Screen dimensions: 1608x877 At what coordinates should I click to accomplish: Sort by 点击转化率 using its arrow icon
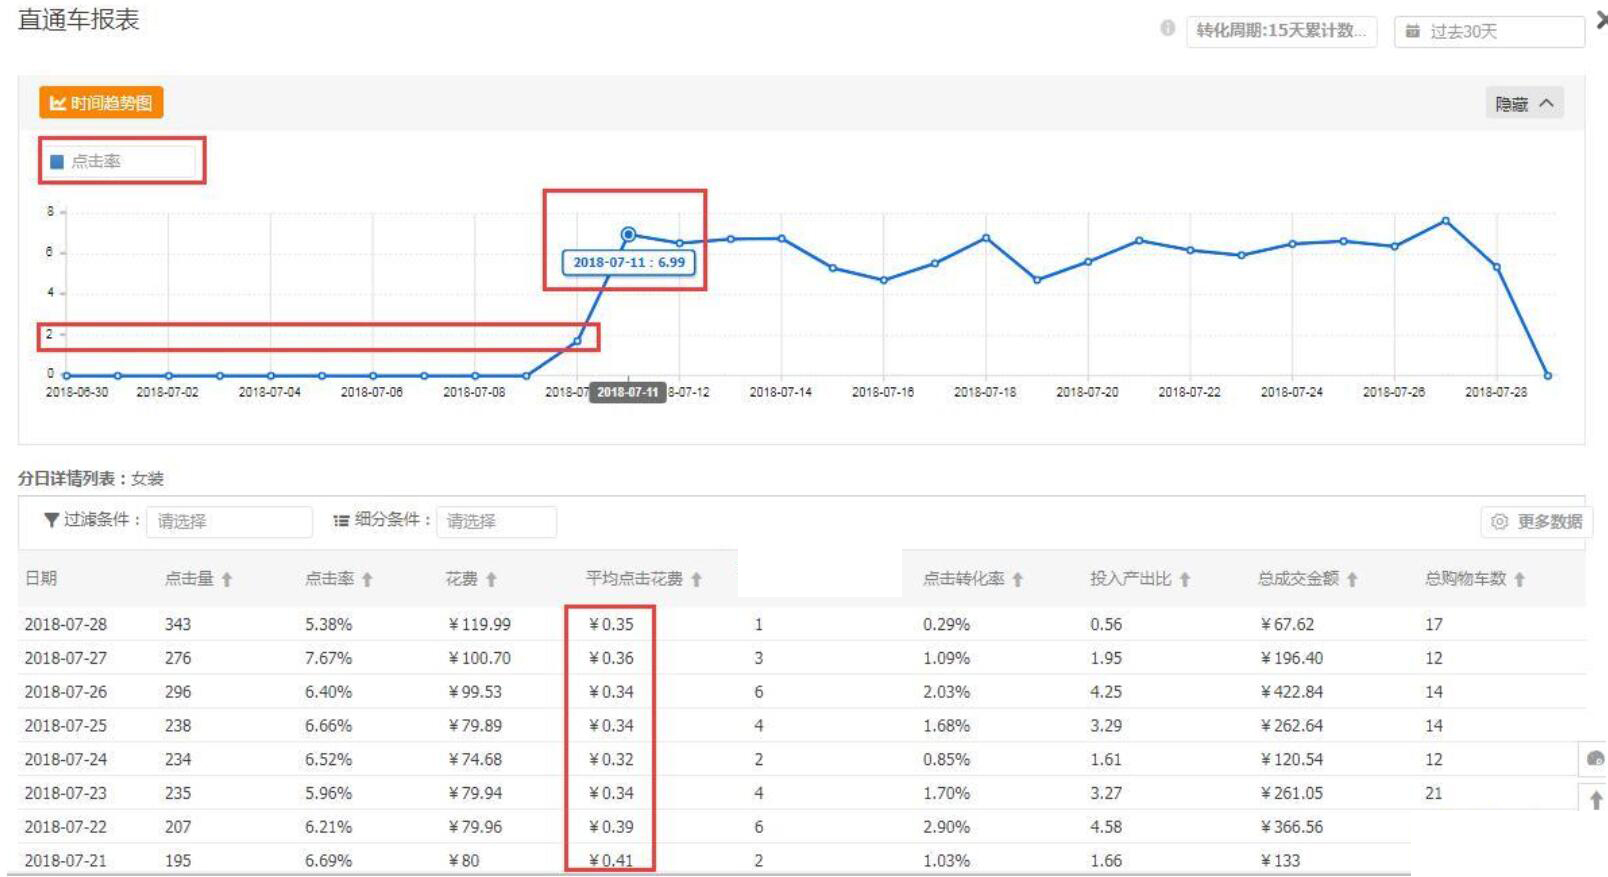click(x=1017, y=580)
